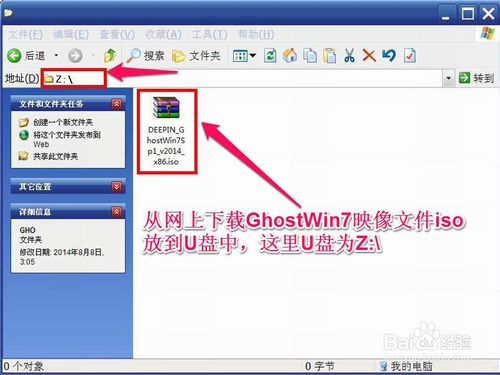The image size is (500, 375).
Task: Toggle the Folders (文件夹) pane button
Action: coord(196,56)
